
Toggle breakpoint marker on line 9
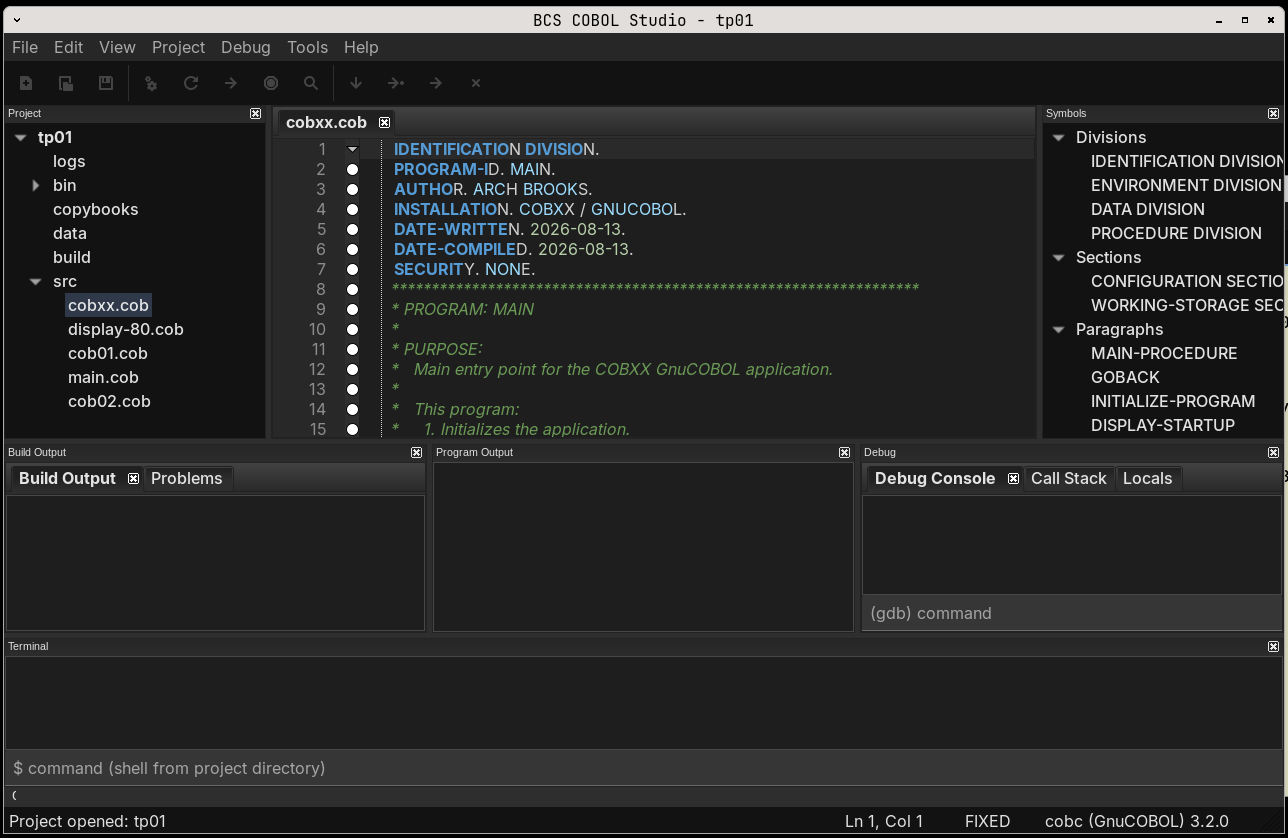tap(352, 310)
